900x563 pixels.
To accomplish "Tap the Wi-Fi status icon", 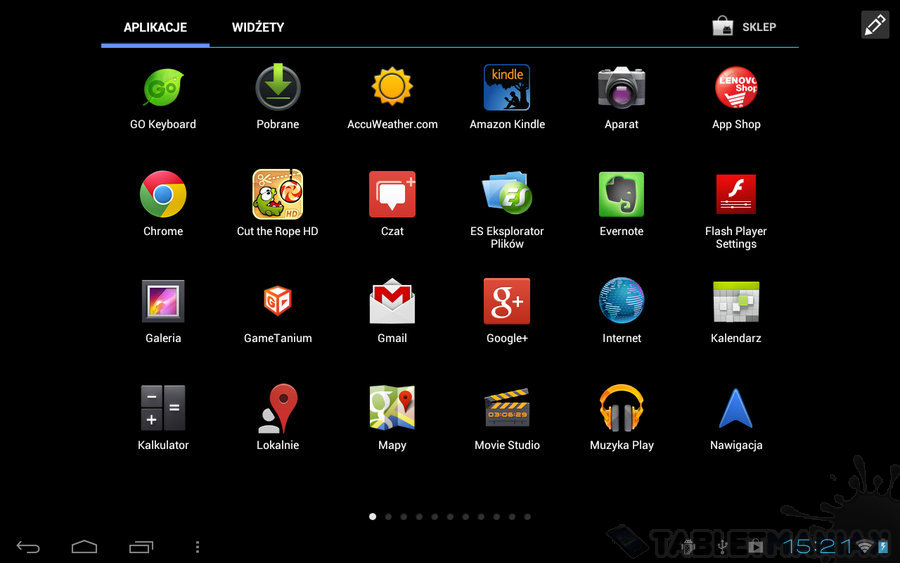I will [864, 546].
